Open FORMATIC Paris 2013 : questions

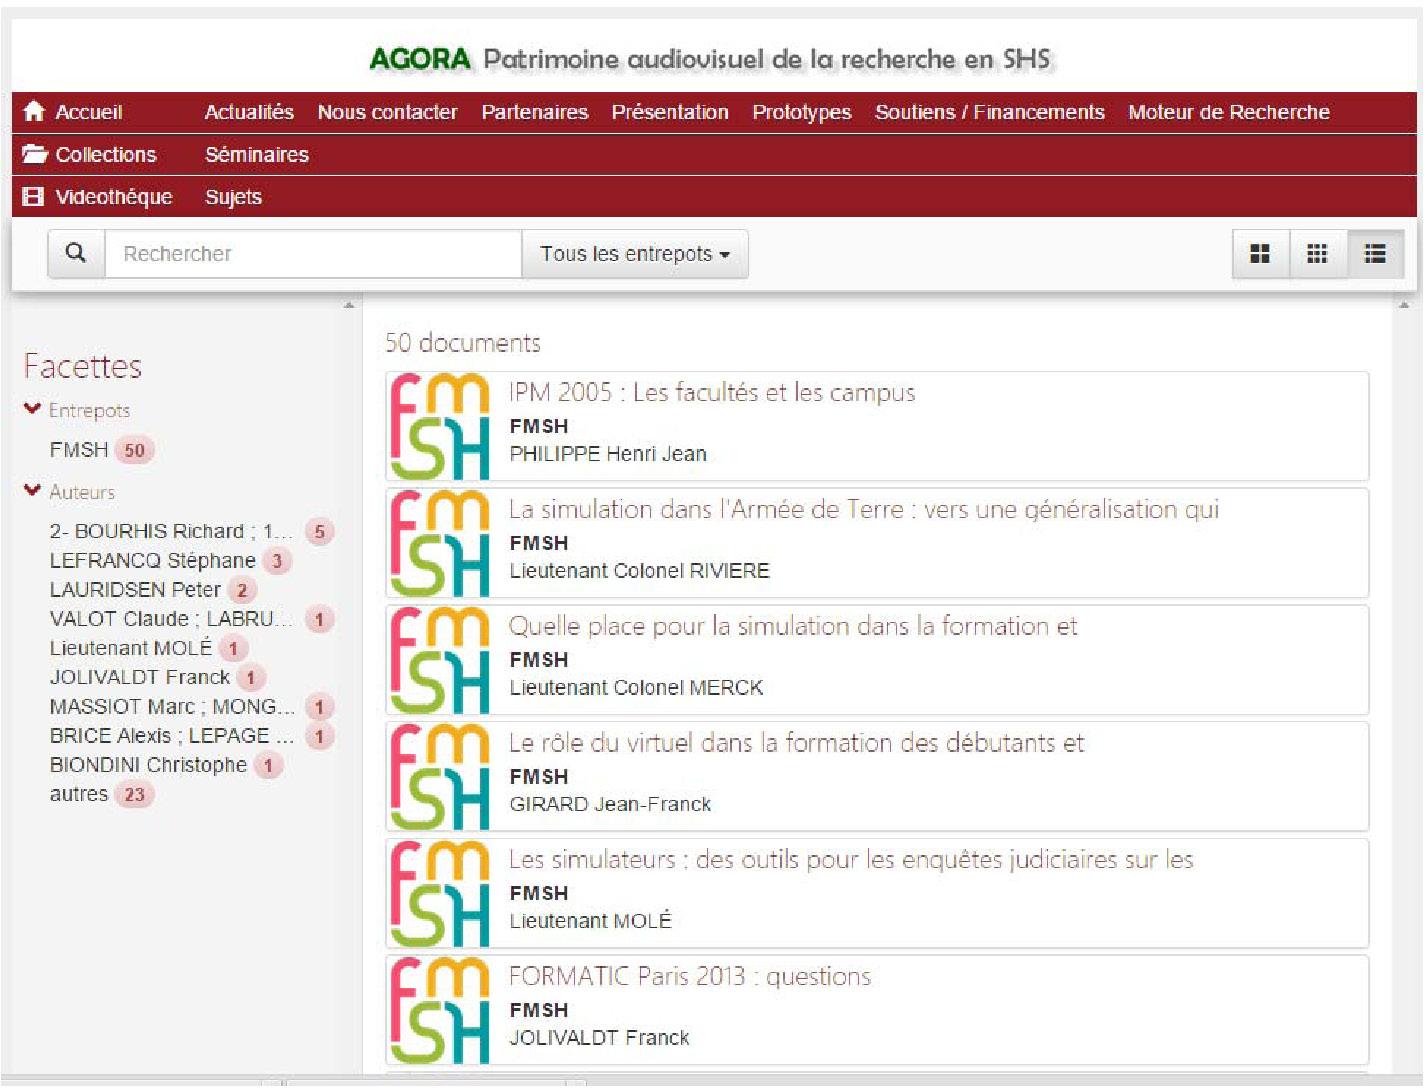tap(690, 977)
